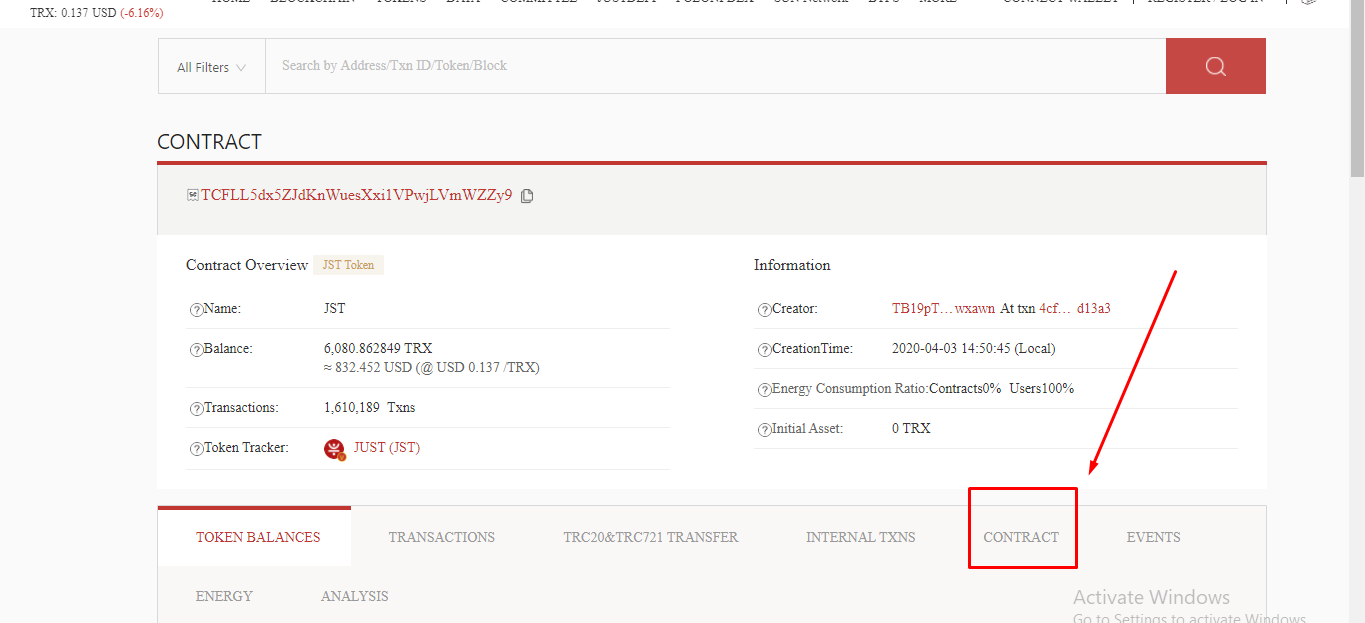Open the TRC20&TRC721 TRANSFER tab
This screenshot has width=1365, height=623.
651,537
